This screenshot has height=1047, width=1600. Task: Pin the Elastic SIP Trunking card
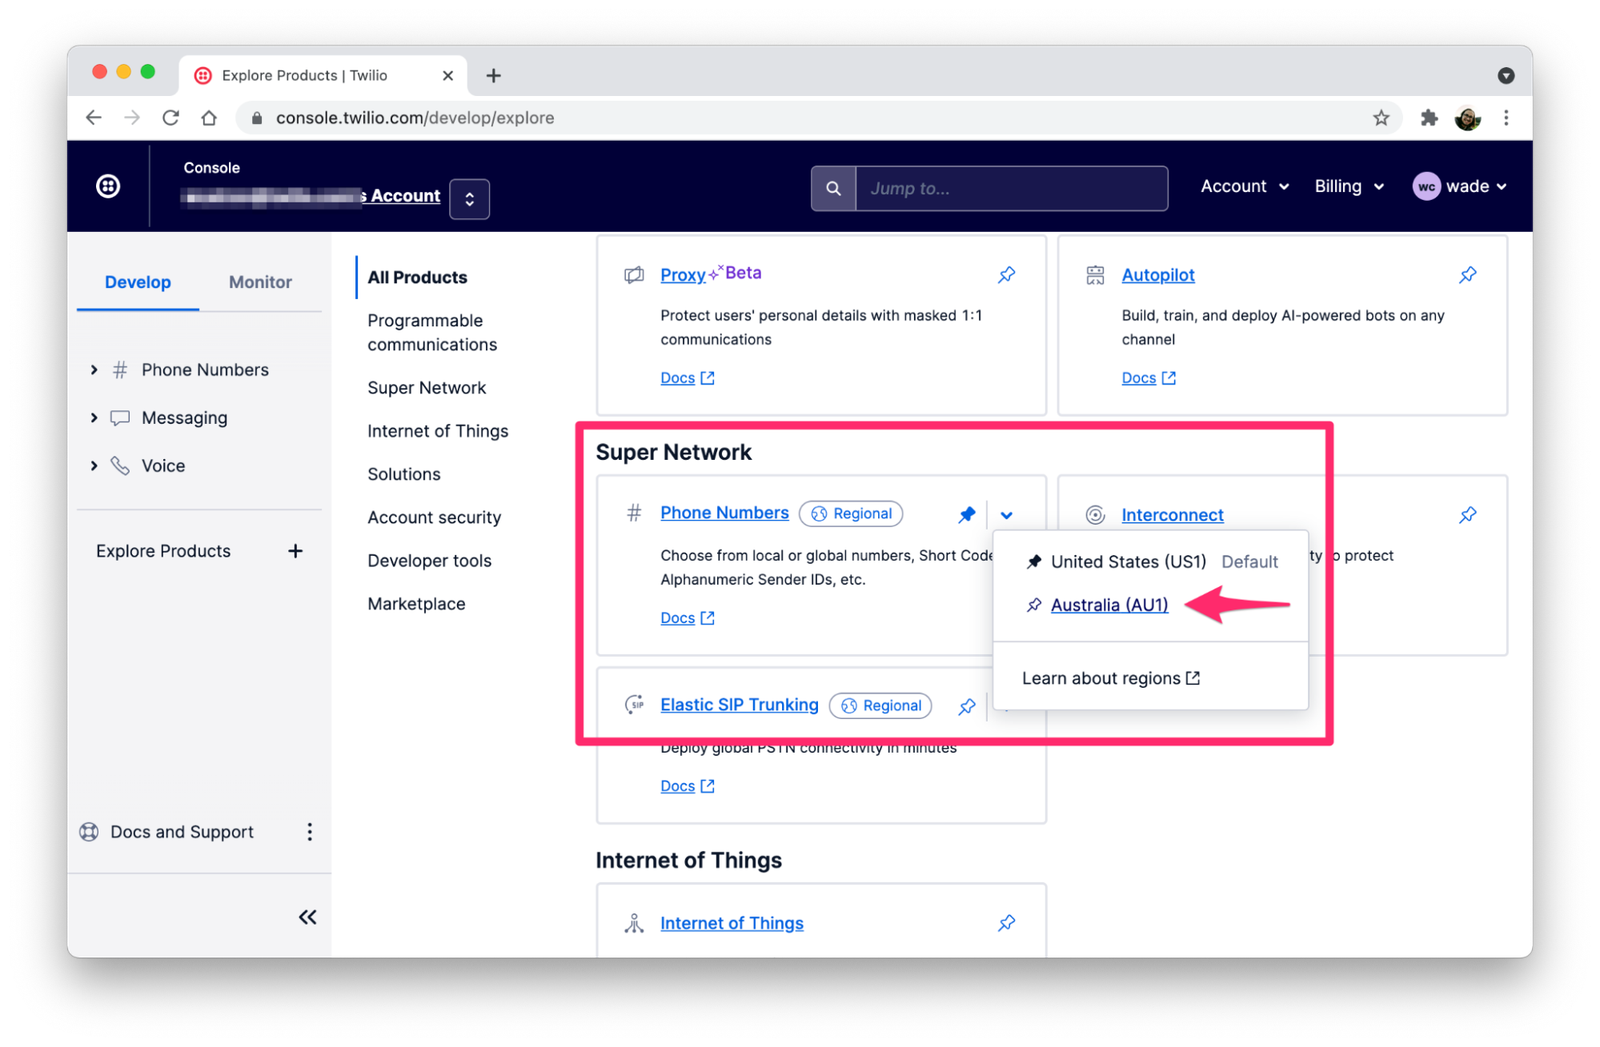966,706
